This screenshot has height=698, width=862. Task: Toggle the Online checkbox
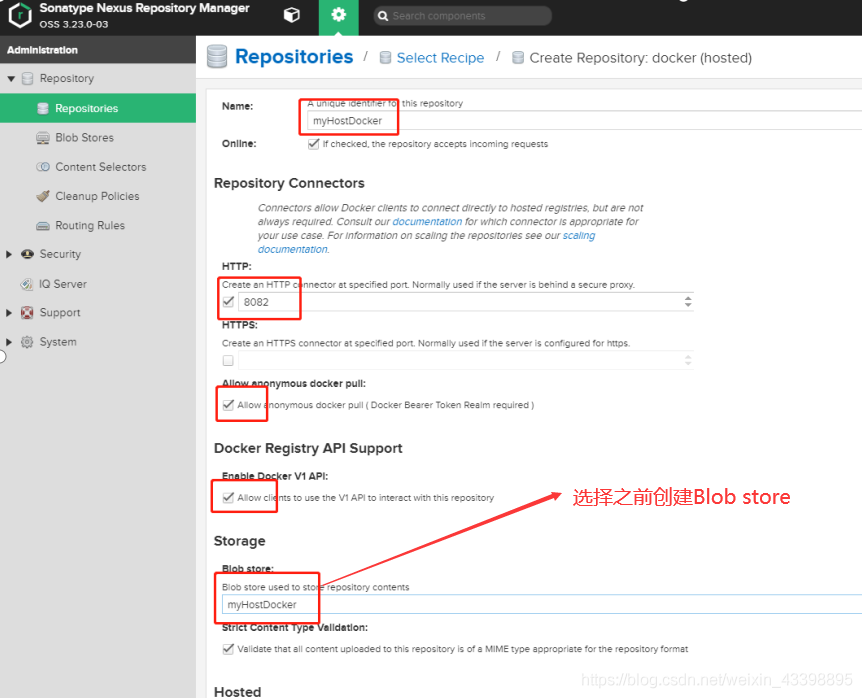click(x=313, y=144)
